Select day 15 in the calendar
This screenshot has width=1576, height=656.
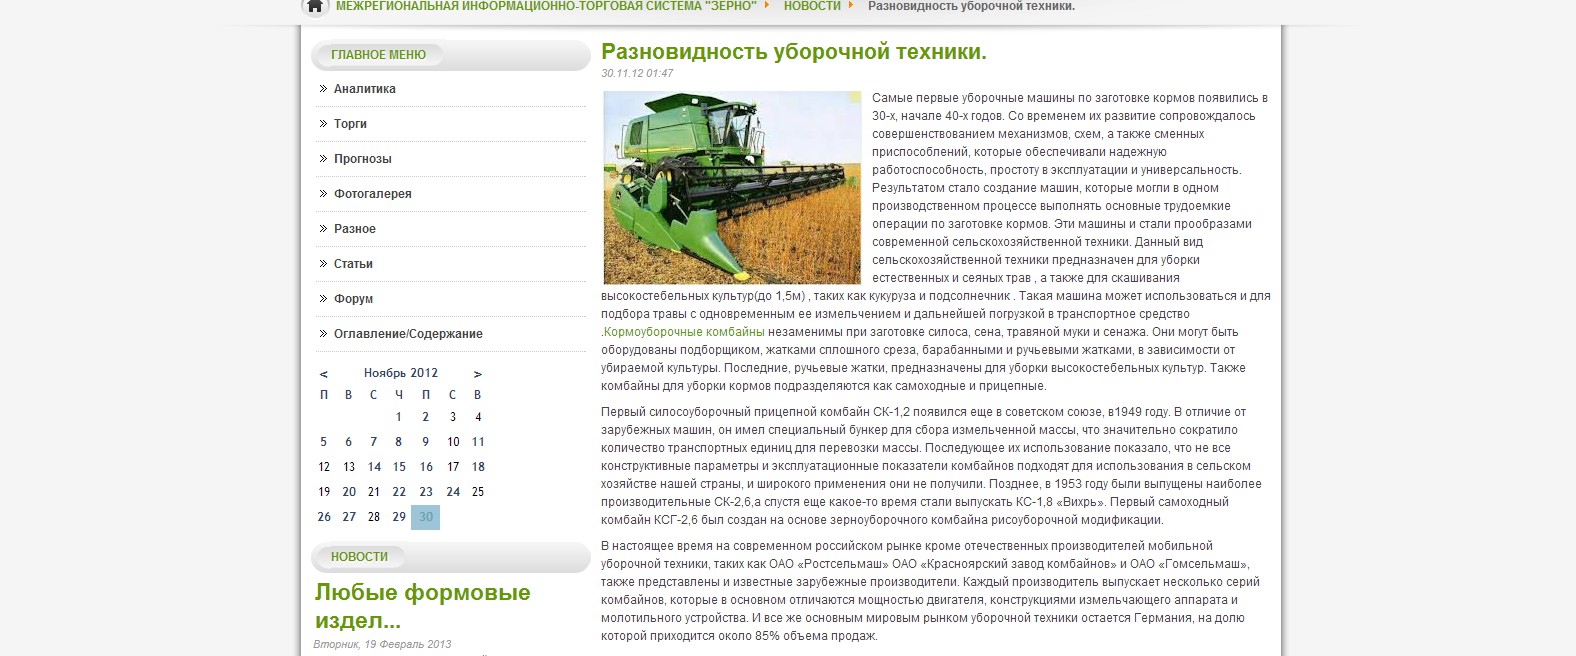pos(399,467)
